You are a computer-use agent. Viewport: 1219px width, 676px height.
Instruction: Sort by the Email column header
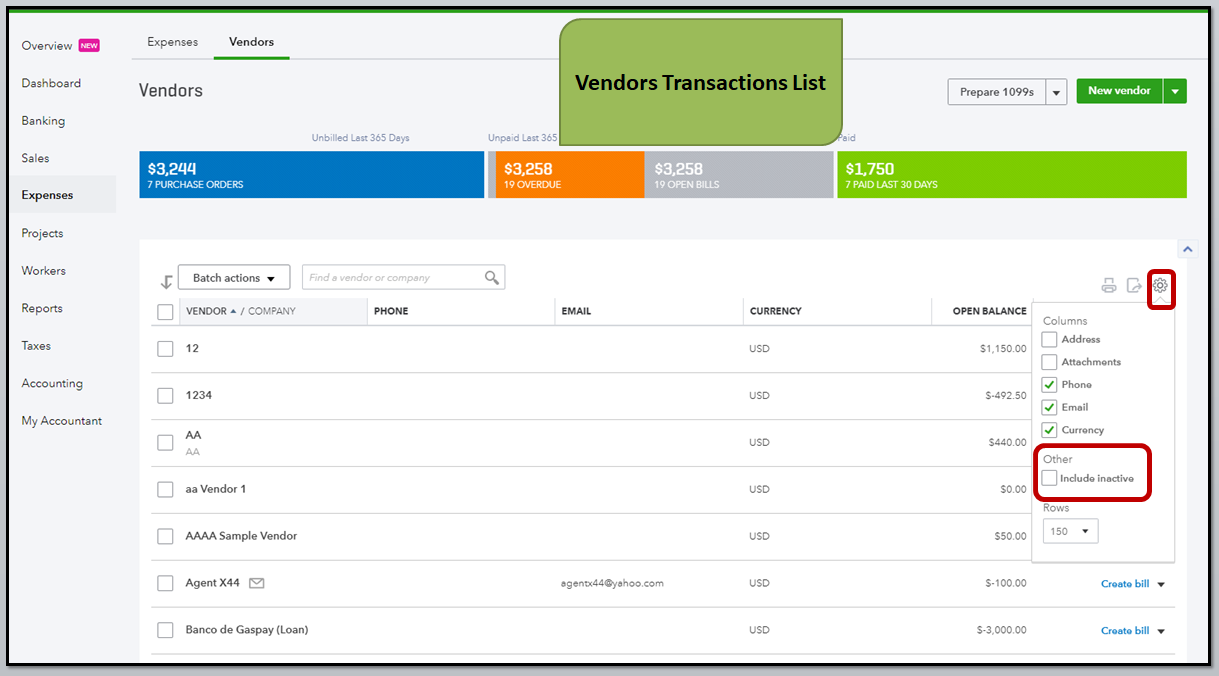[x=576, y=311]
